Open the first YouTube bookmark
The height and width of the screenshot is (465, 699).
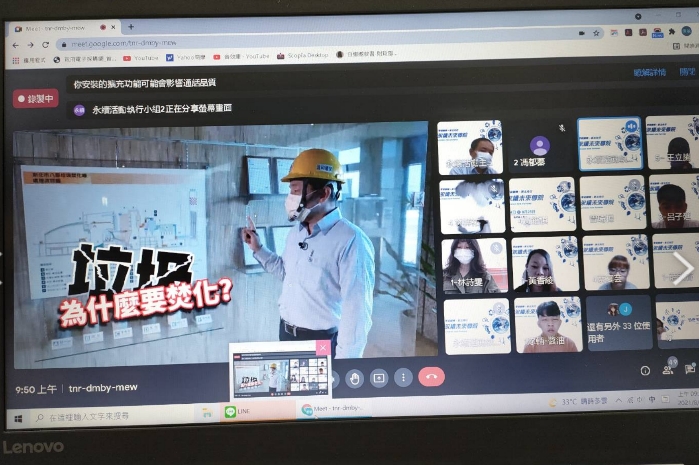point(141,58)
